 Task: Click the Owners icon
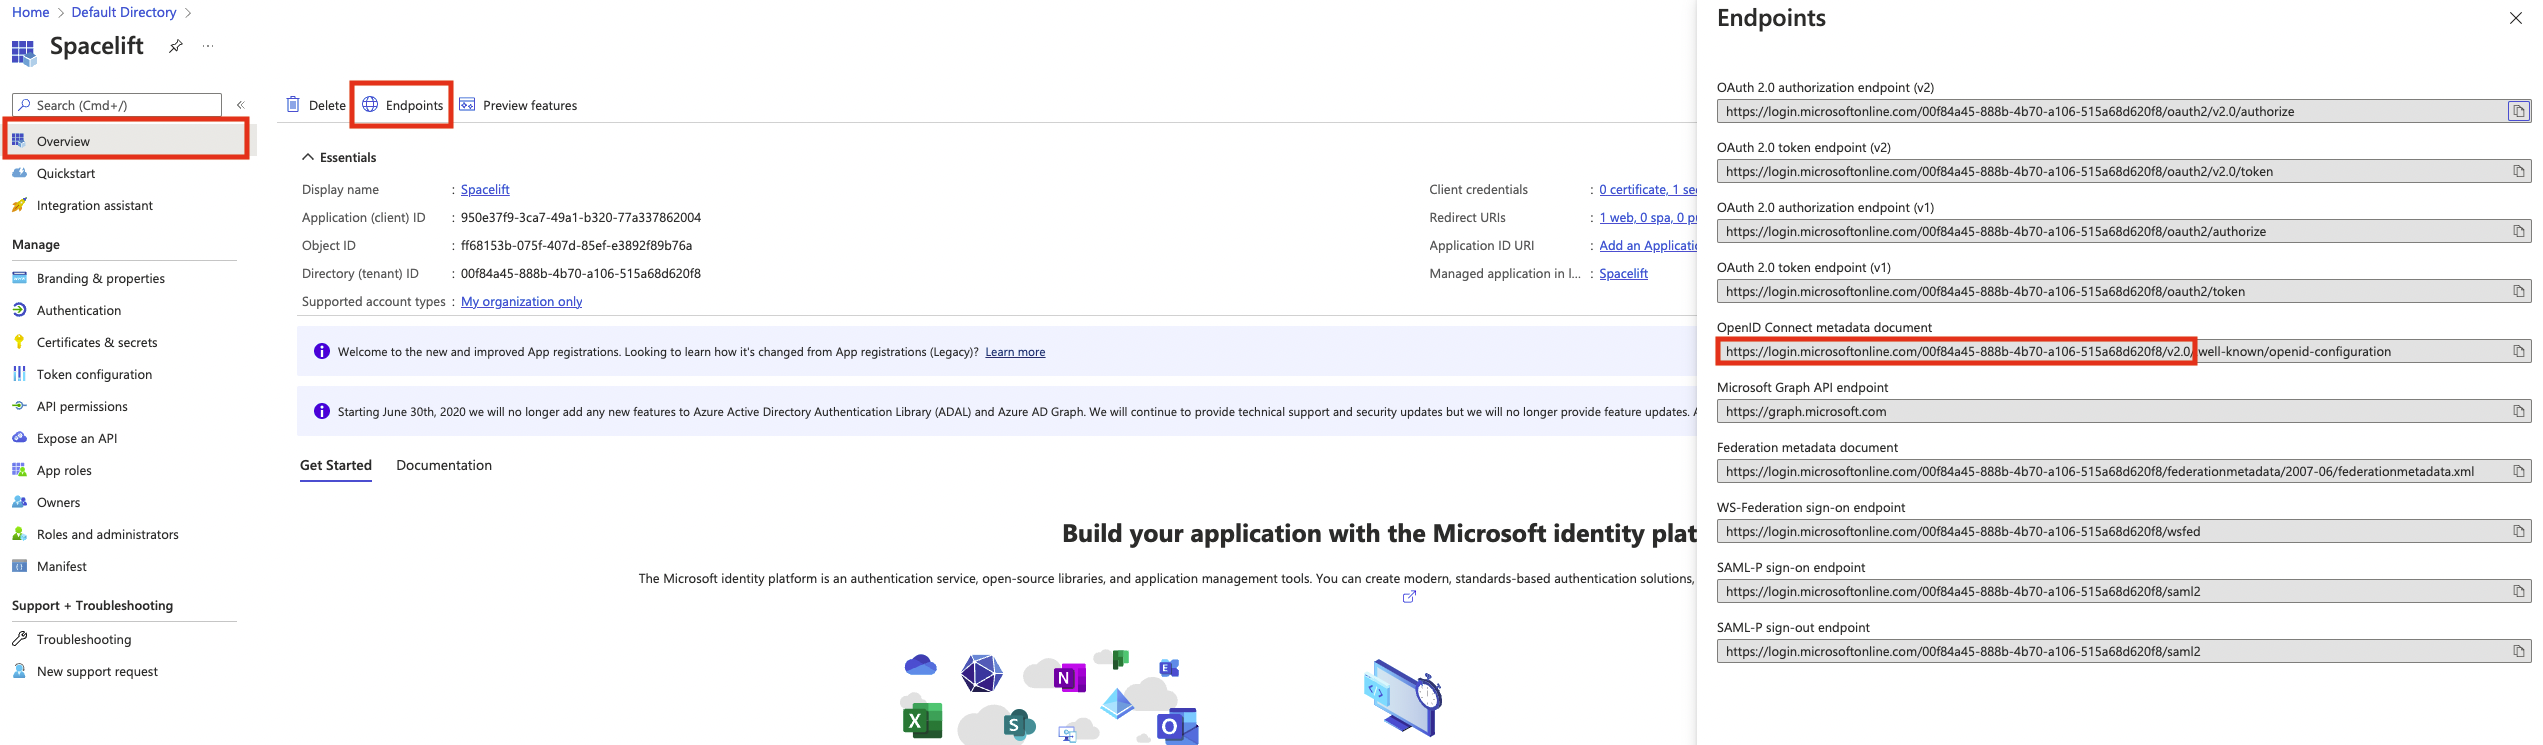click(19, 501)
